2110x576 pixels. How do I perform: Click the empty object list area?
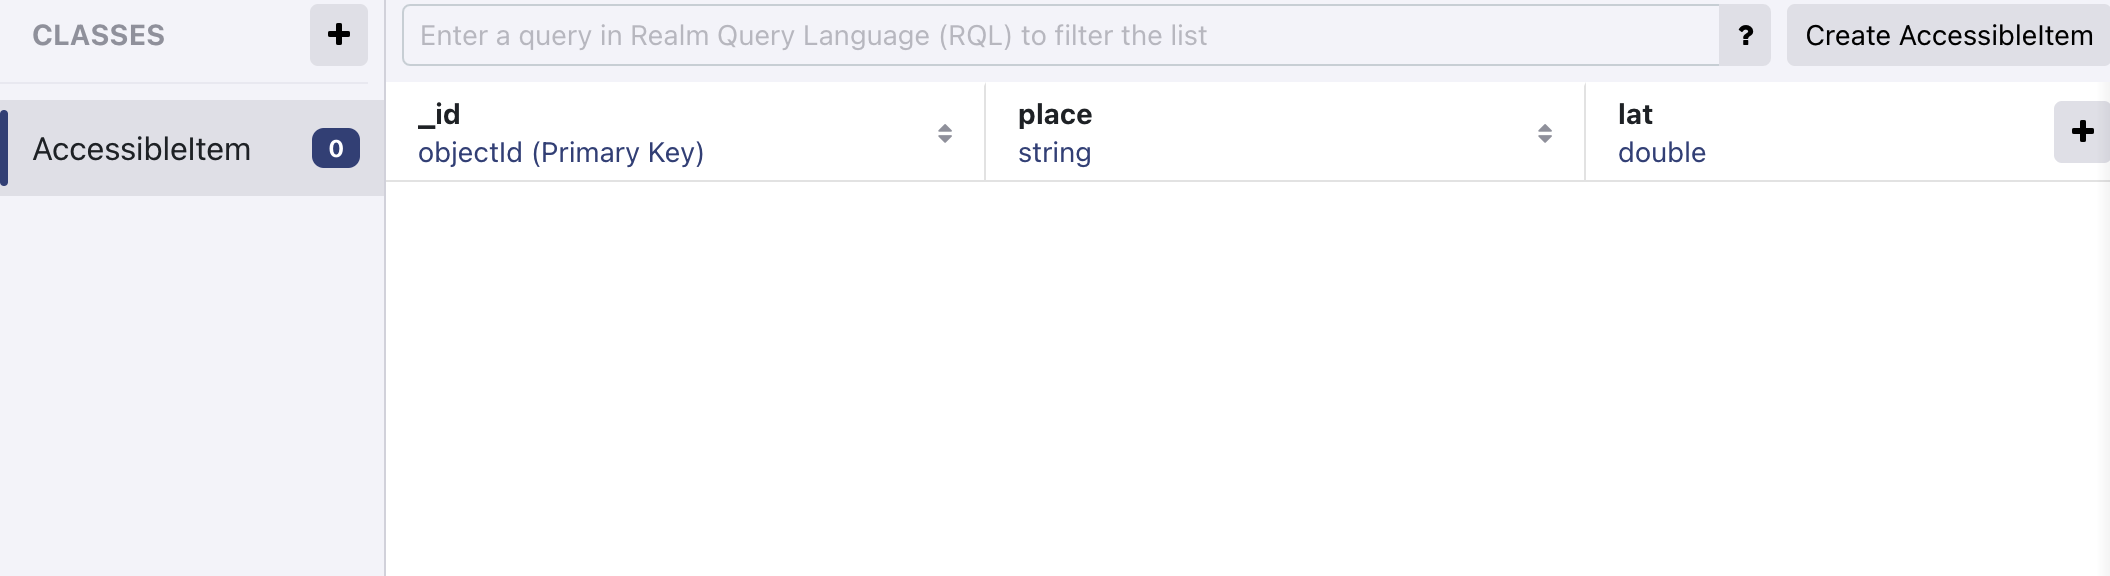tap(1247, 378)
